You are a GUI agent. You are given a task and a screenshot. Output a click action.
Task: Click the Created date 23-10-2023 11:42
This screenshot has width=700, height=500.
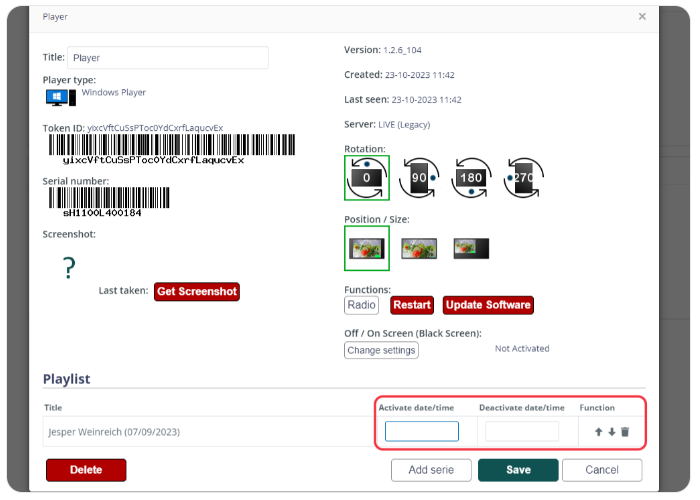(x=420, y=75)
